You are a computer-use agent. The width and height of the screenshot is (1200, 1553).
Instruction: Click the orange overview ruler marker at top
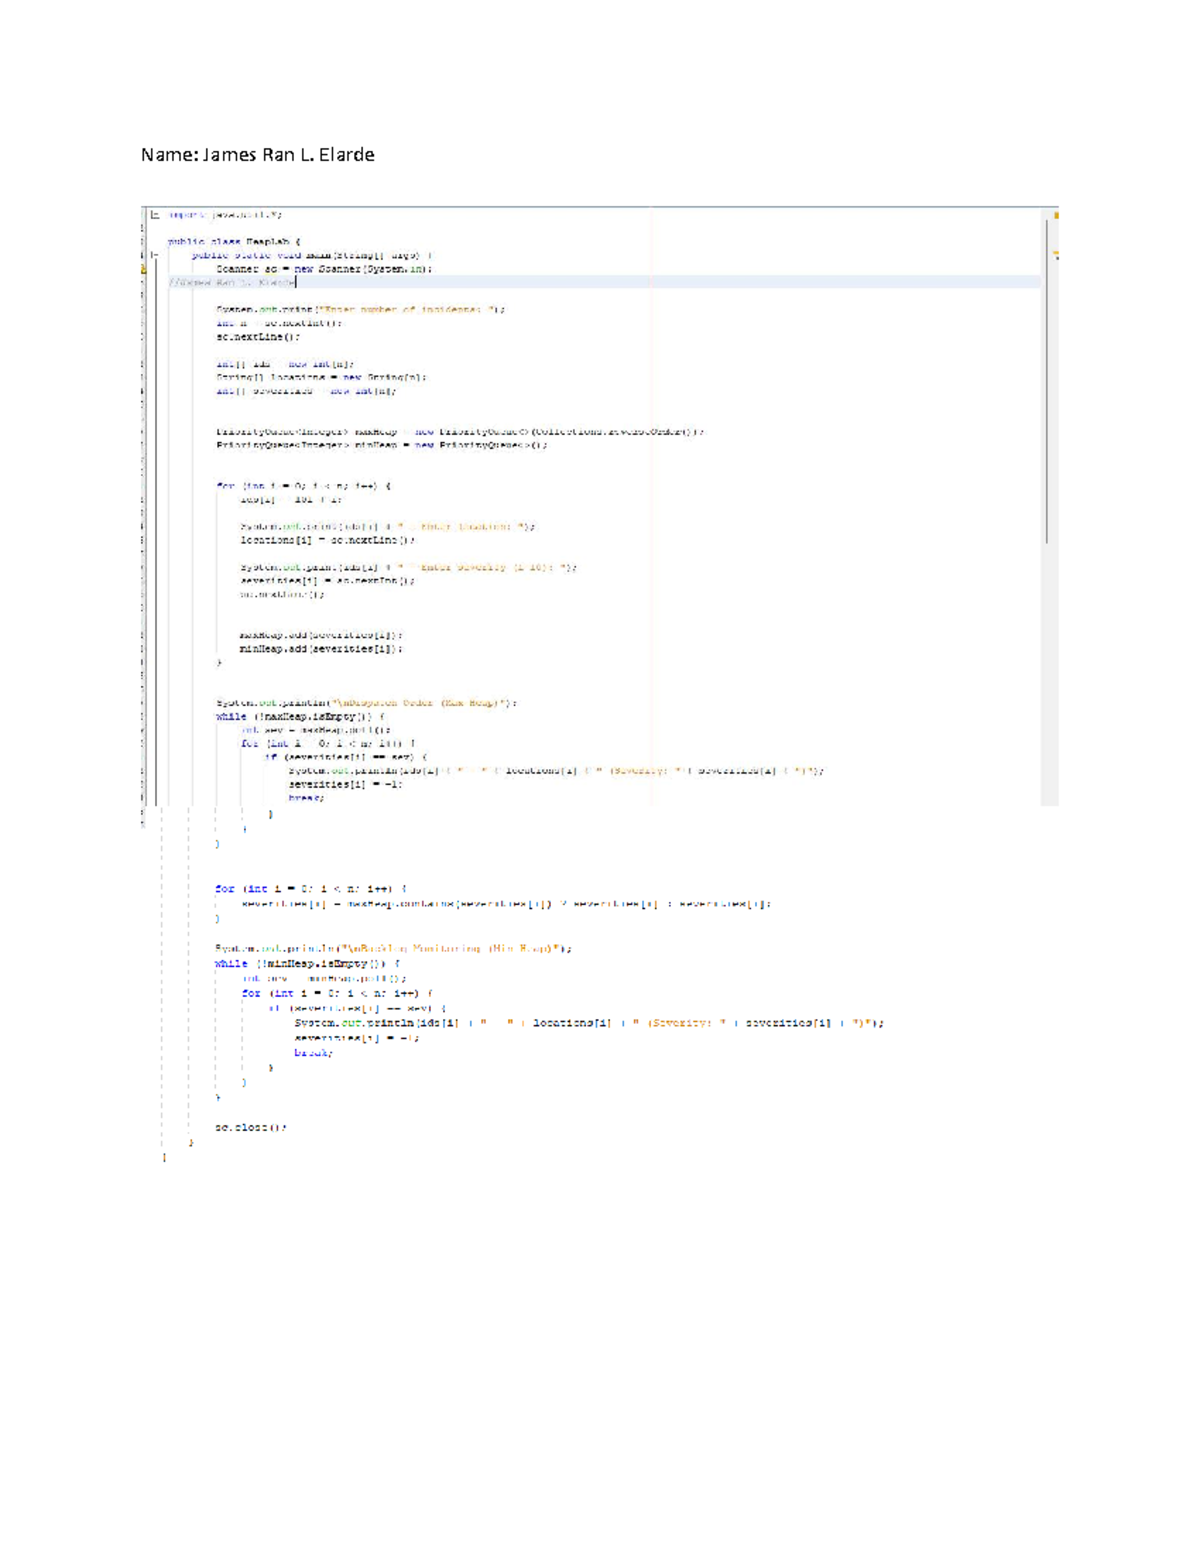(1055, 215)
